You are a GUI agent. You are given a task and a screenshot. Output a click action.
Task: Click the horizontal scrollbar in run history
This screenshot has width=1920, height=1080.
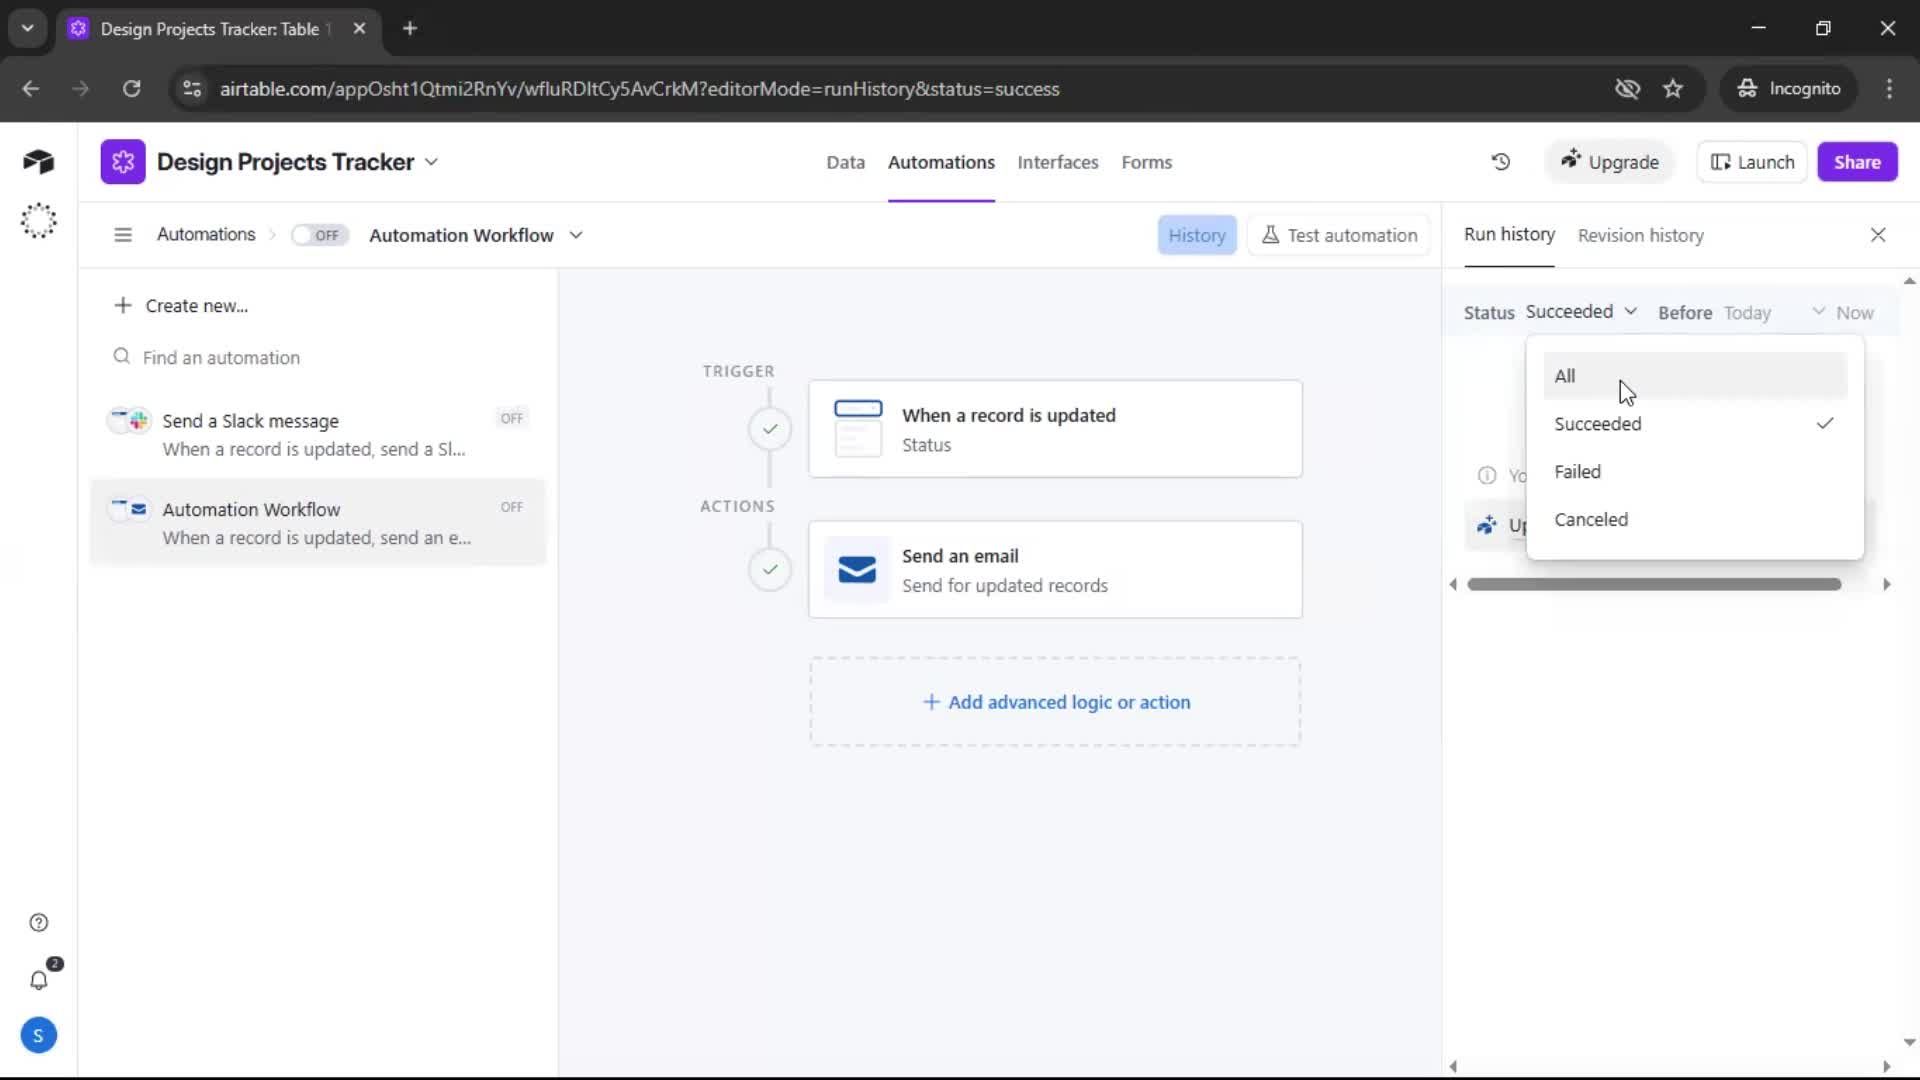click(1654, 584)
